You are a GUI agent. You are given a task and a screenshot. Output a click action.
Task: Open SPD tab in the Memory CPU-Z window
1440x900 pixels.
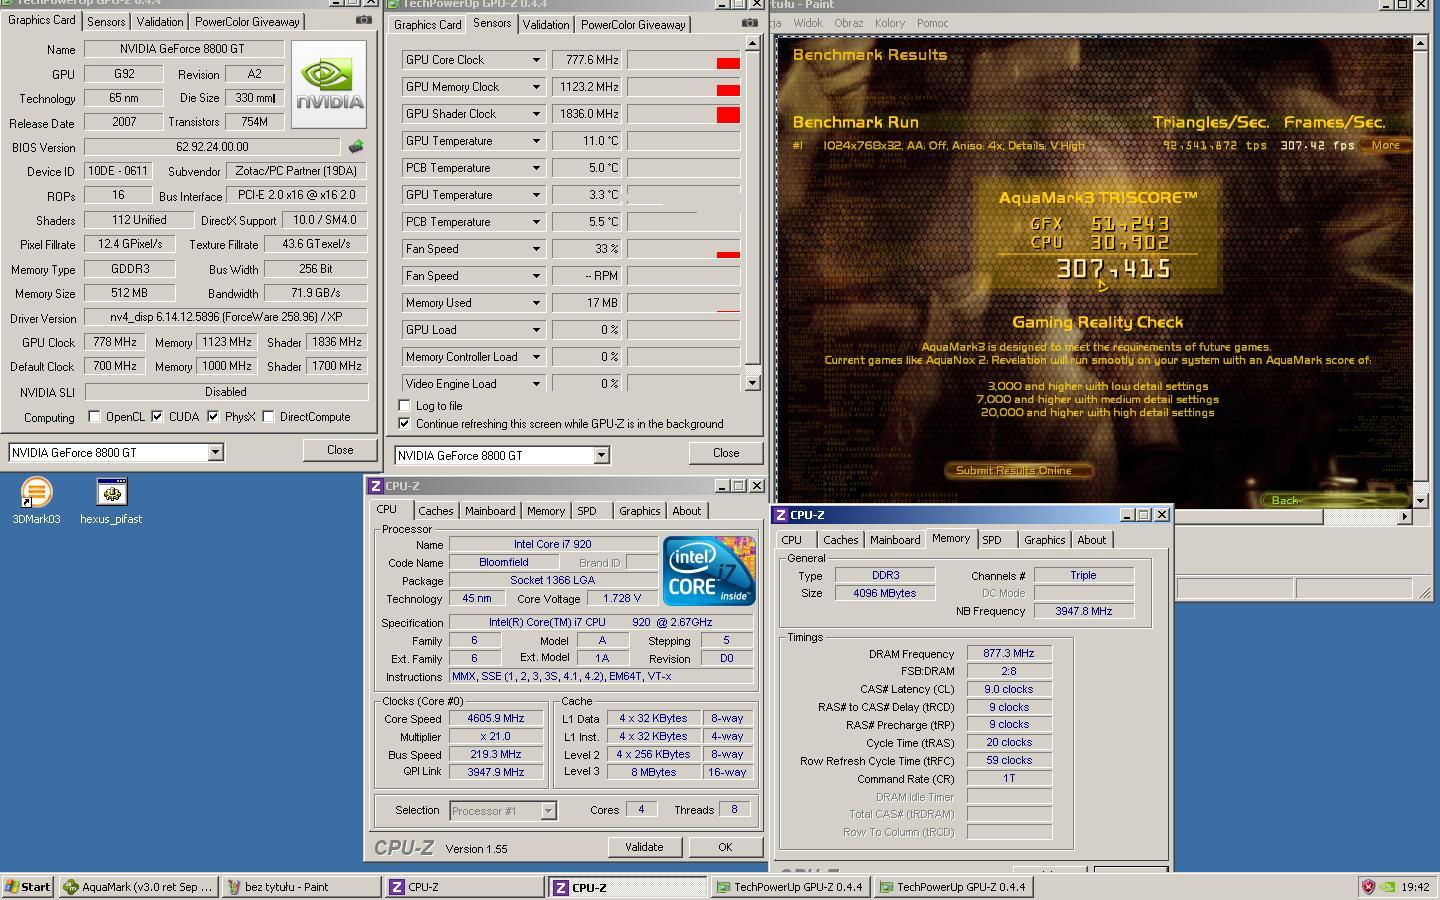[x=991, y=540]
